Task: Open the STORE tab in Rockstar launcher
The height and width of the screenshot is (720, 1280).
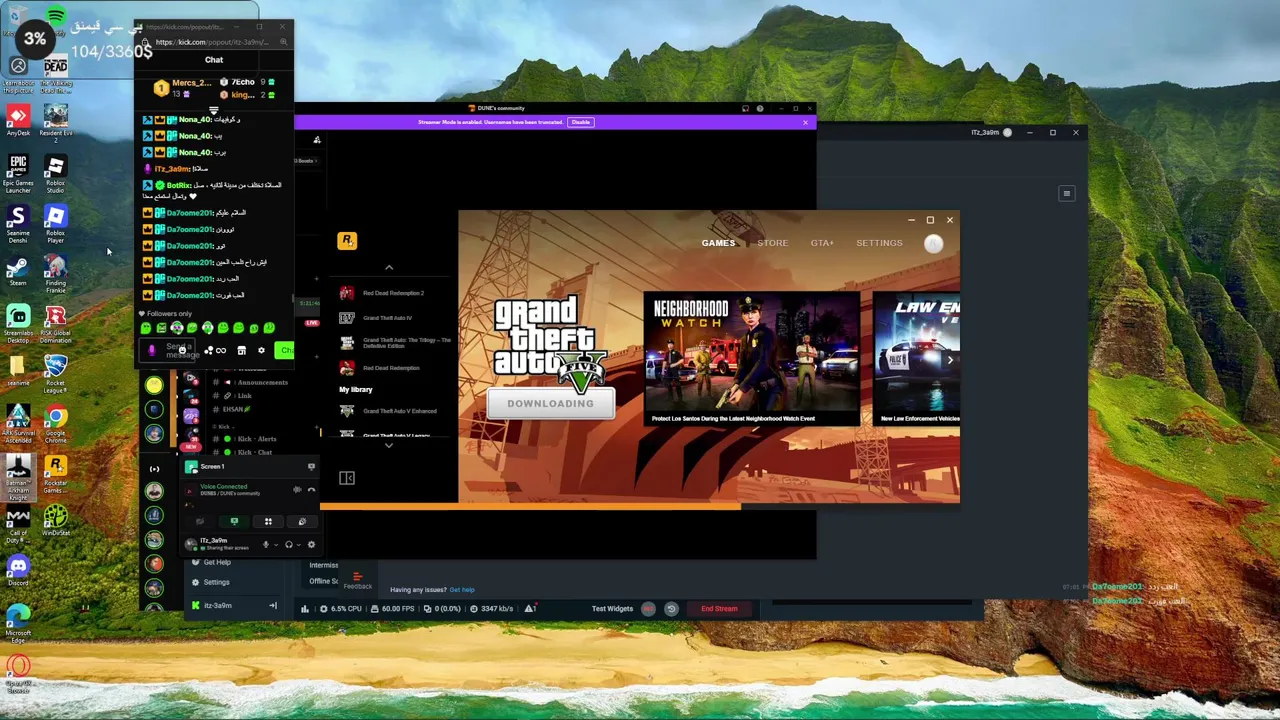Action: (x=772, y=243)
